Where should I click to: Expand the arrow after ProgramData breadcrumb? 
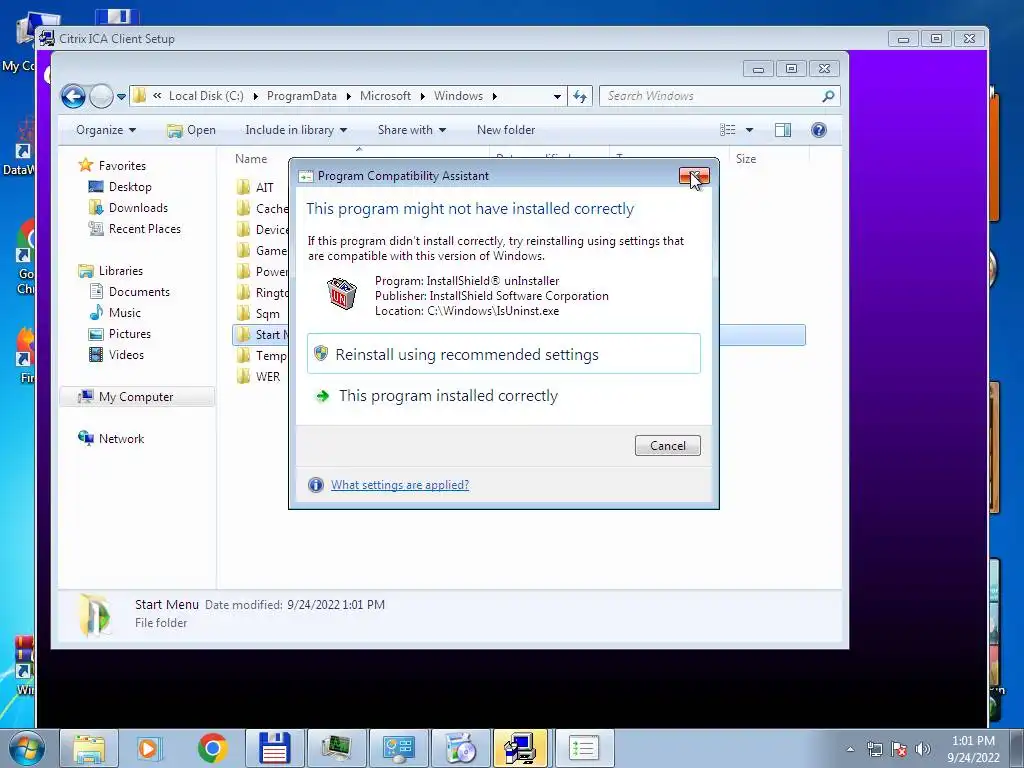(x=348, y=97)
